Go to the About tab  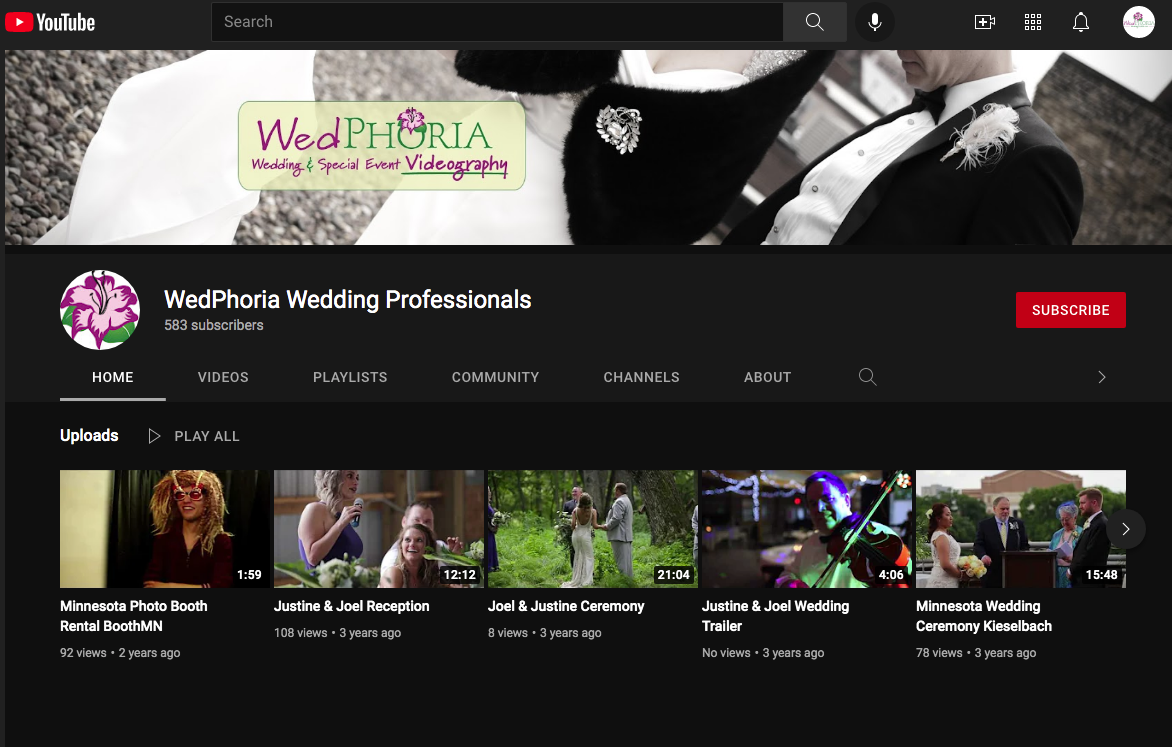[x=767, y=377]
